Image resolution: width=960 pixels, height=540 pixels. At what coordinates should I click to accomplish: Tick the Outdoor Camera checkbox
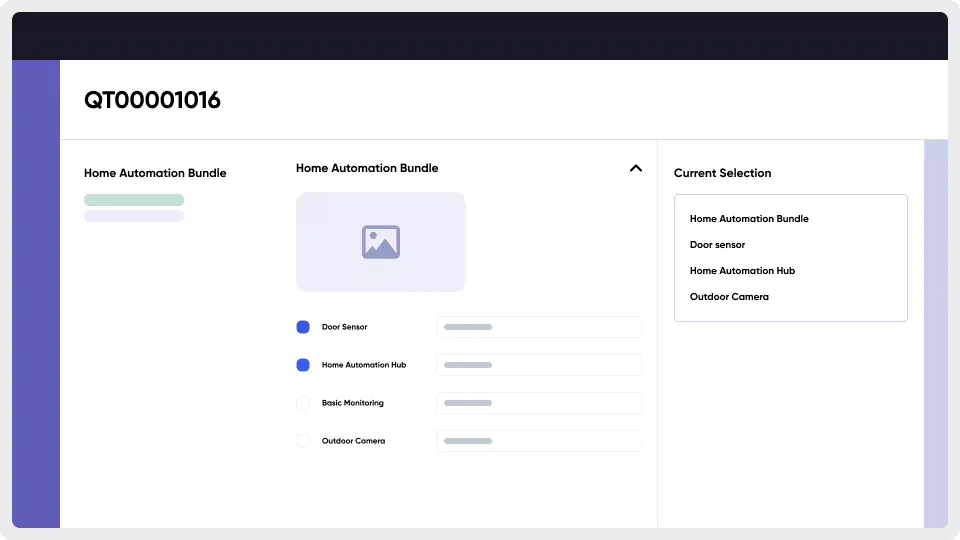click(x=303, y=441)
